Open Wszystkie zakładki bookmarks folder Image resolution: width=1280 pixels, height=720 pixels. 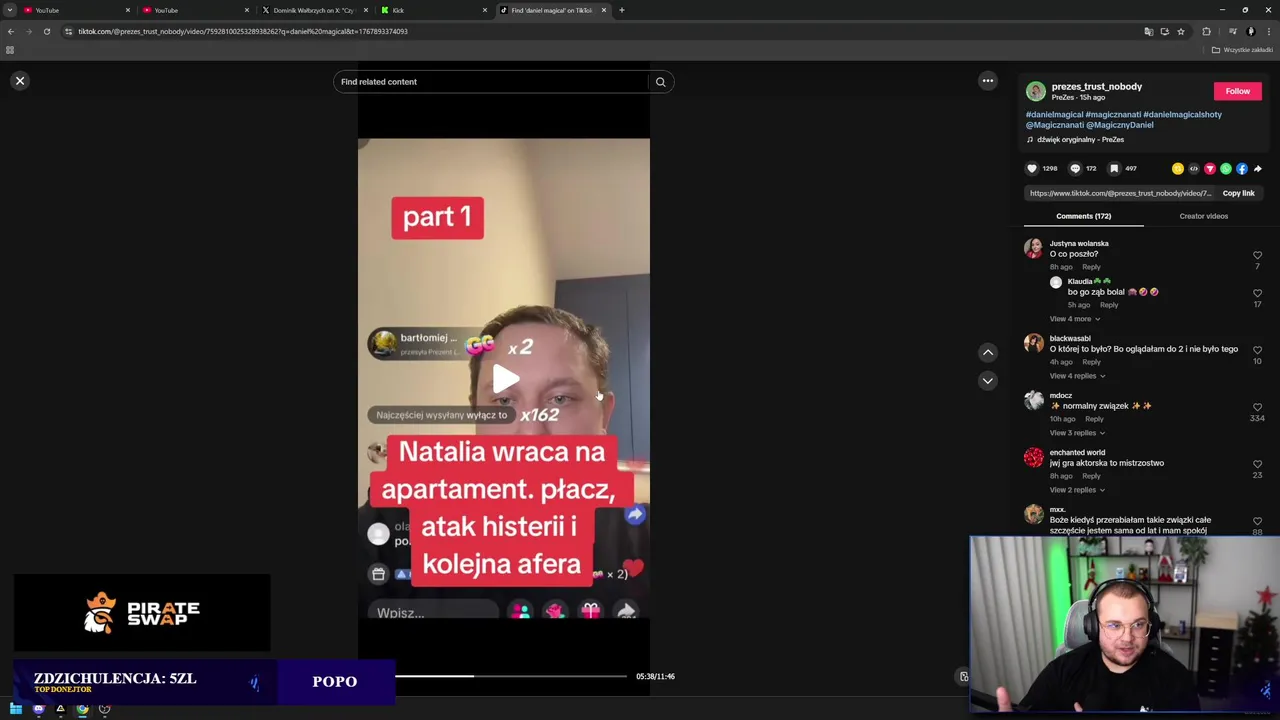pos(1242,50)
